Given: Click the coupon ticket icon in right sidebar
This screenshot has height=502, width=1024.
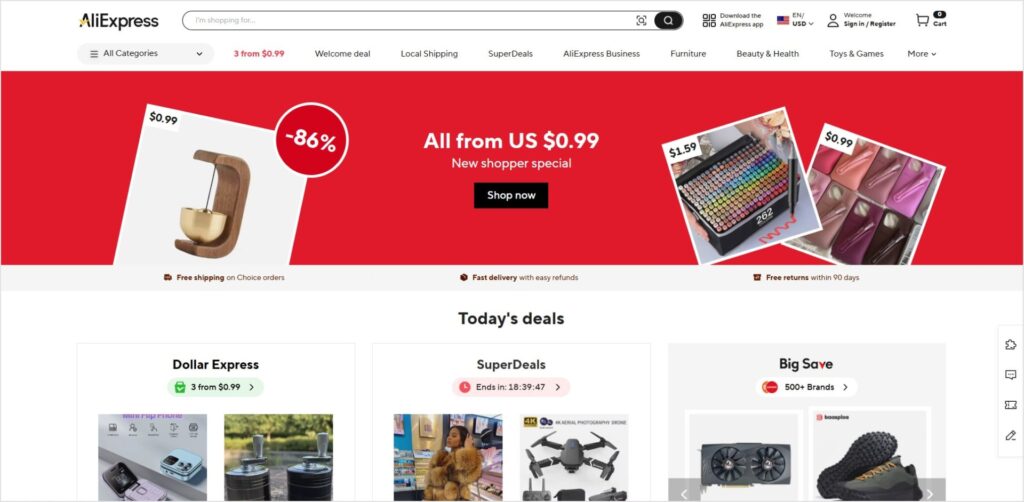Looking at the screenshot, I should point(1010,405).
